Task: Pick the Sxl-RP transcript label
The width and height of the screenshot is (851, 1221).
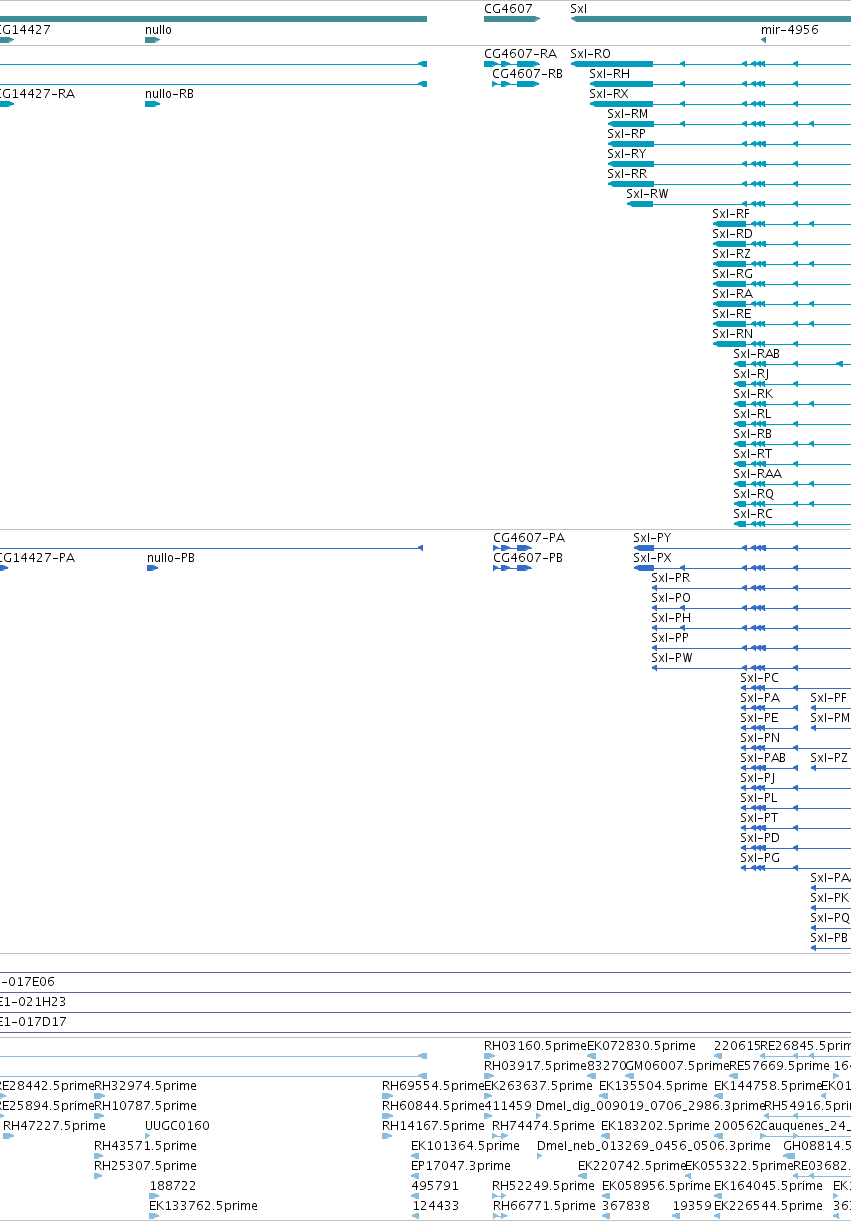Action: coord(627,134)
